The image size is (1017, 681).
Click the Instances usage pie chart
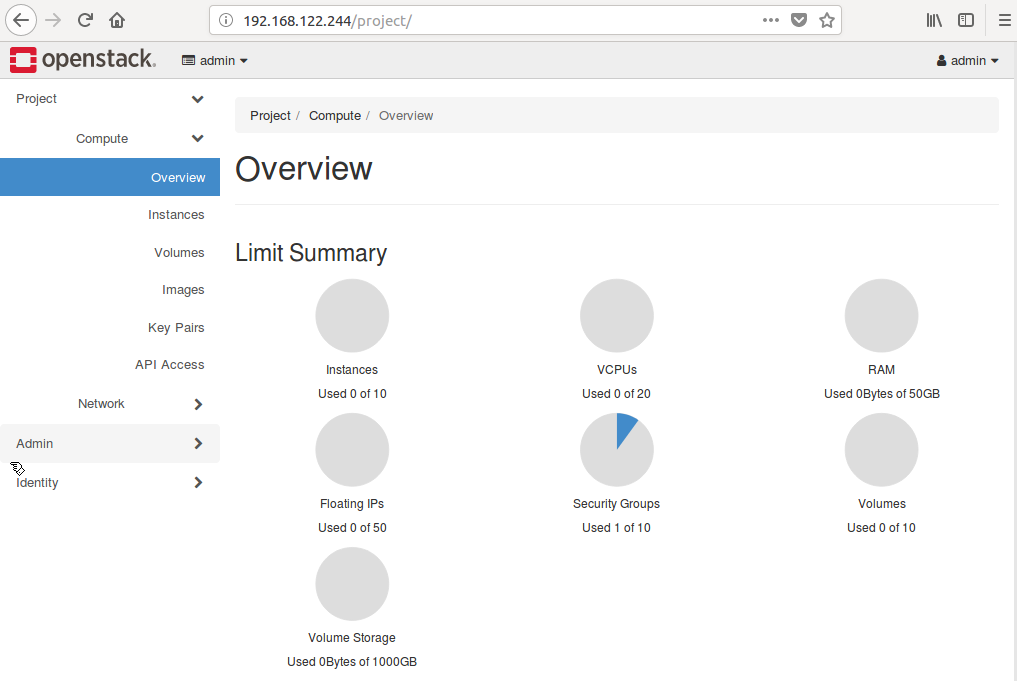[x=352, y=316]
